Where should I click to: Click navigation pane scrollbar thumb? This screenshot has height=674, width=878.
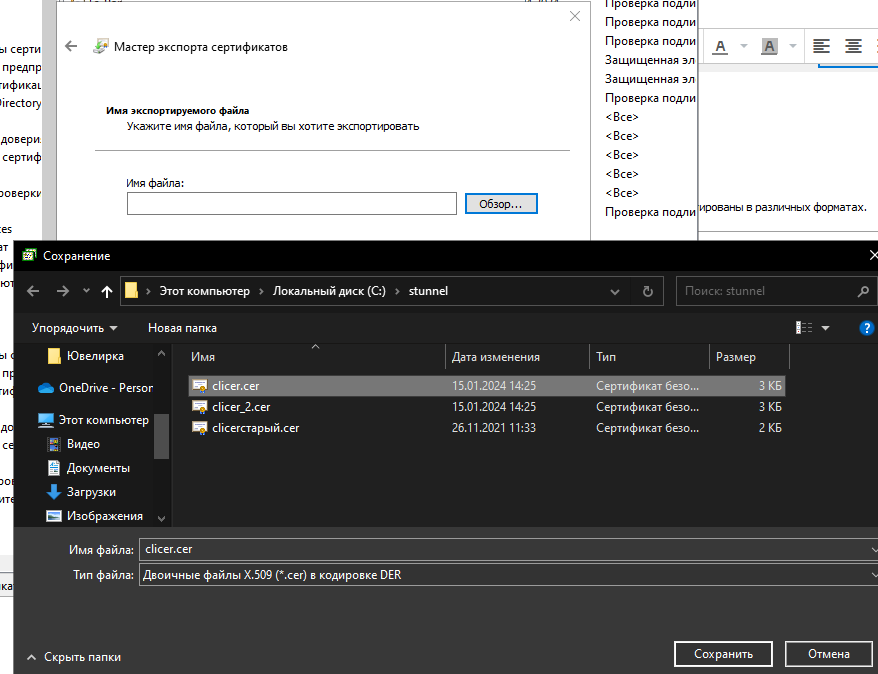click(161, 437)
